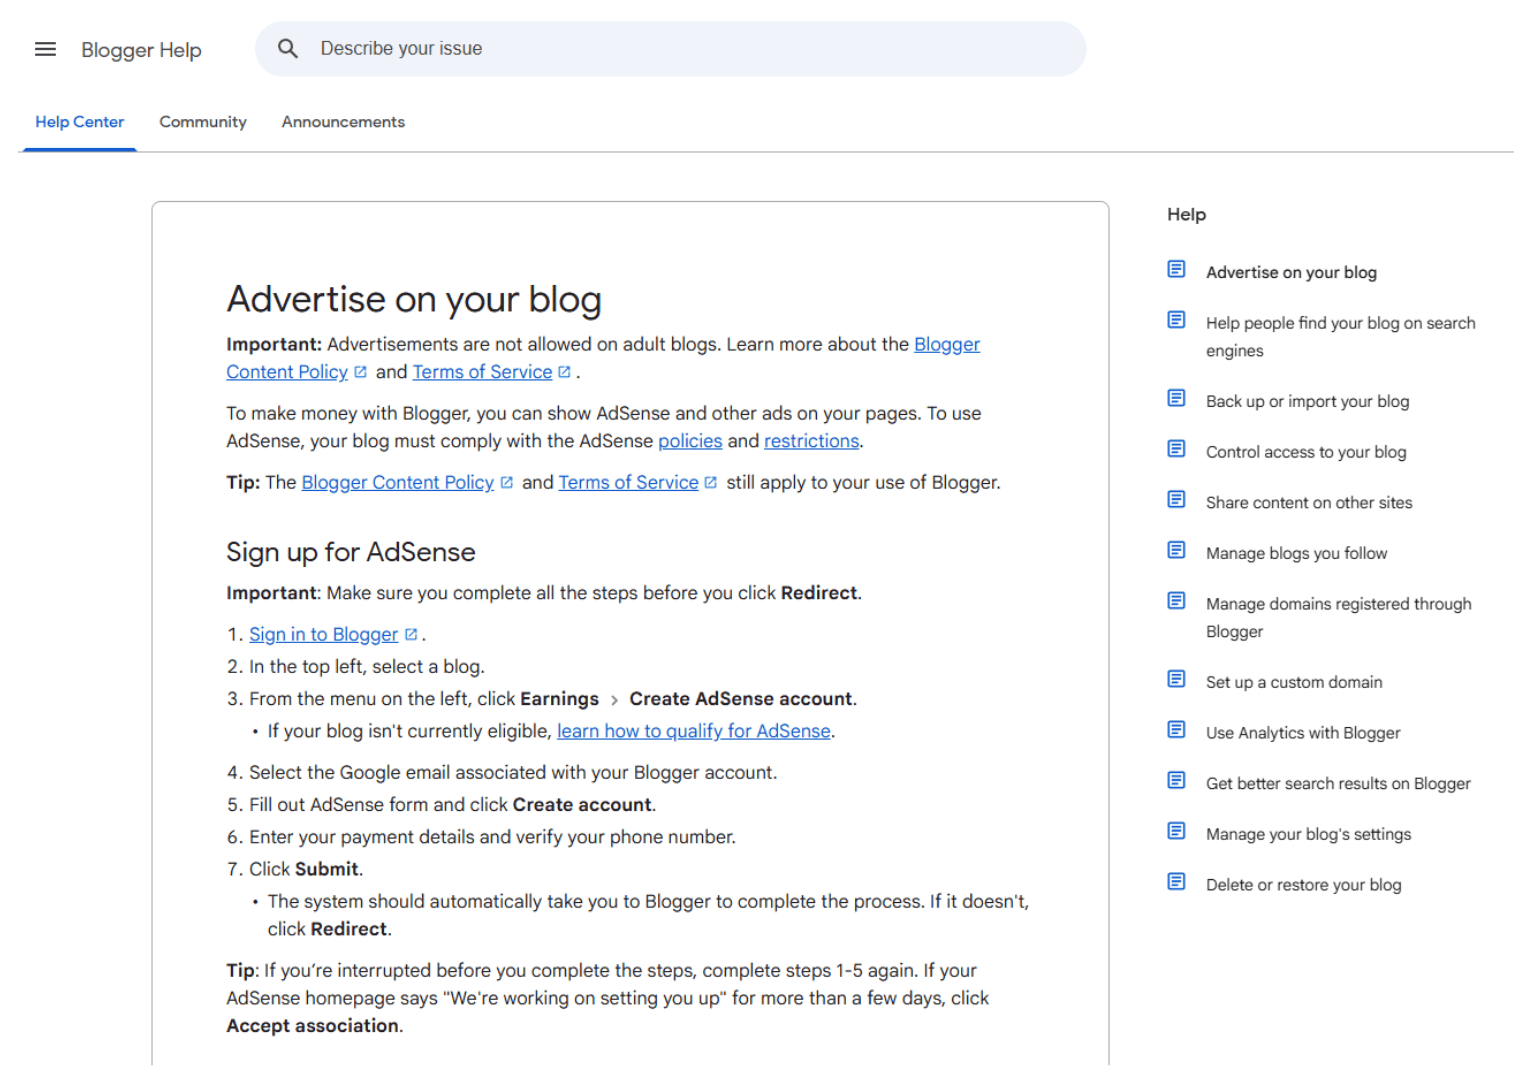Click the bold 'Create AdSense account' text
The height and width of the screenshot is (1080, 1536).
click(x=741, y=699)
